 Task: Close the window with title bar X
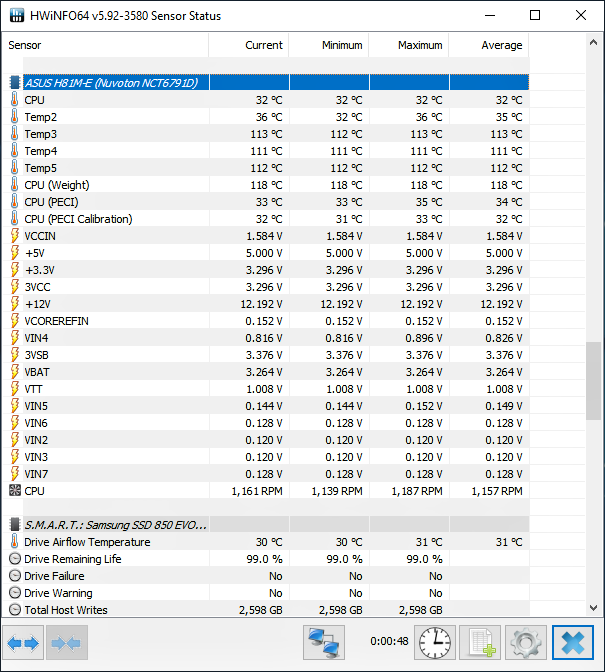(581, 15)
